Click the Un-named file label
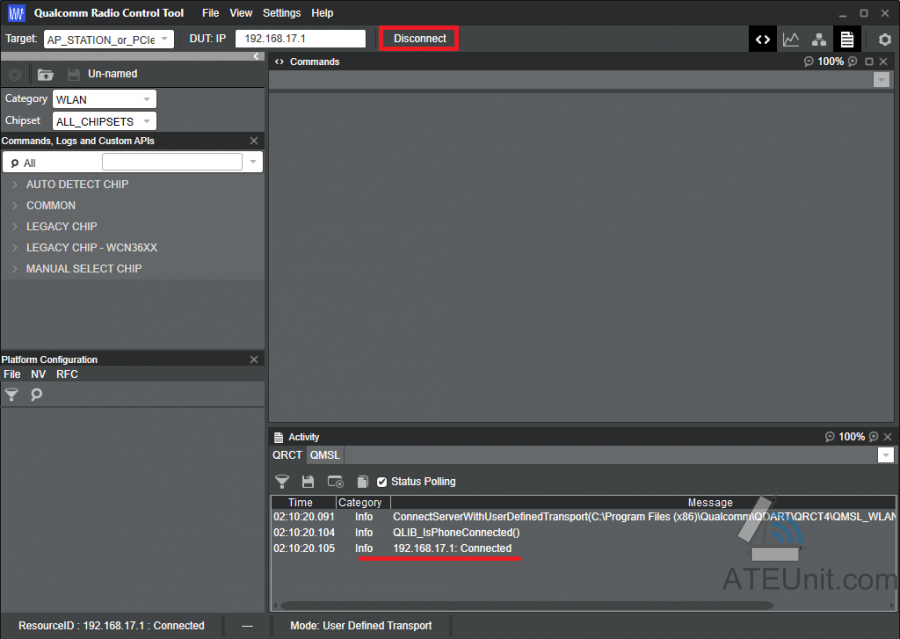This screenshot has width=900, height=639. tap(112, 73)
